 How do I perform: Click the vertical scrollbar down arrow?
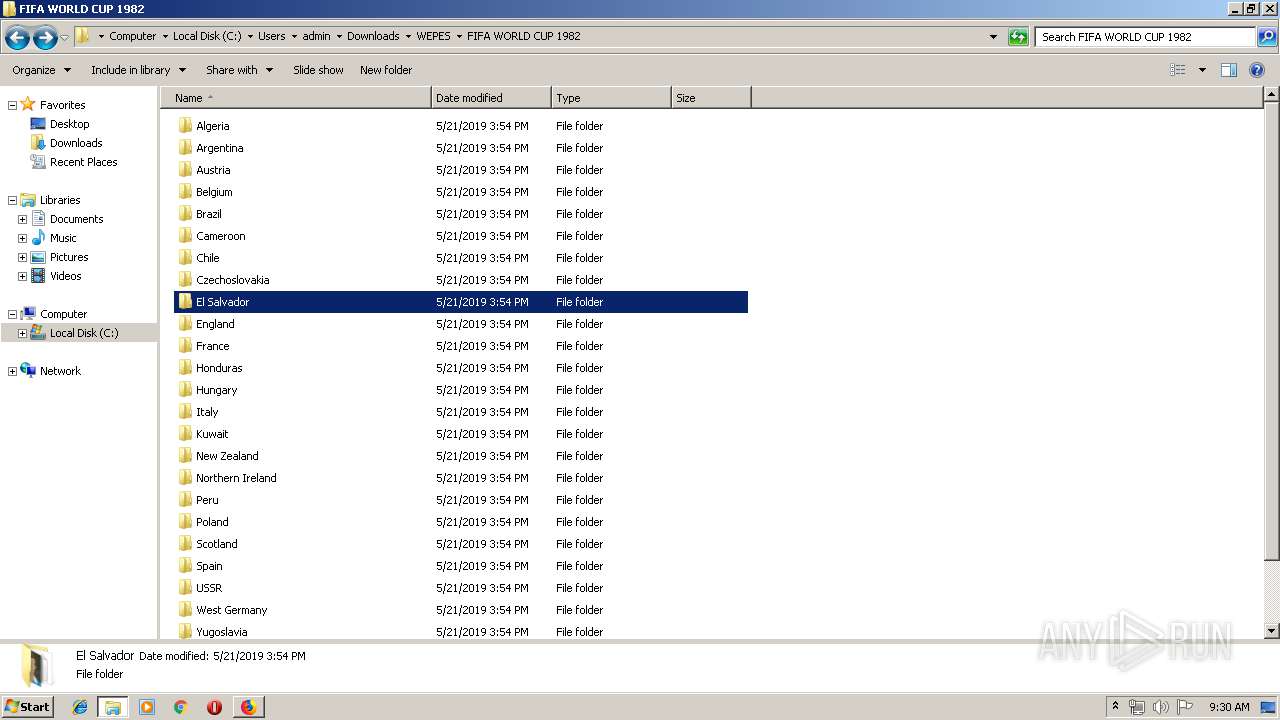(1272, 631)
